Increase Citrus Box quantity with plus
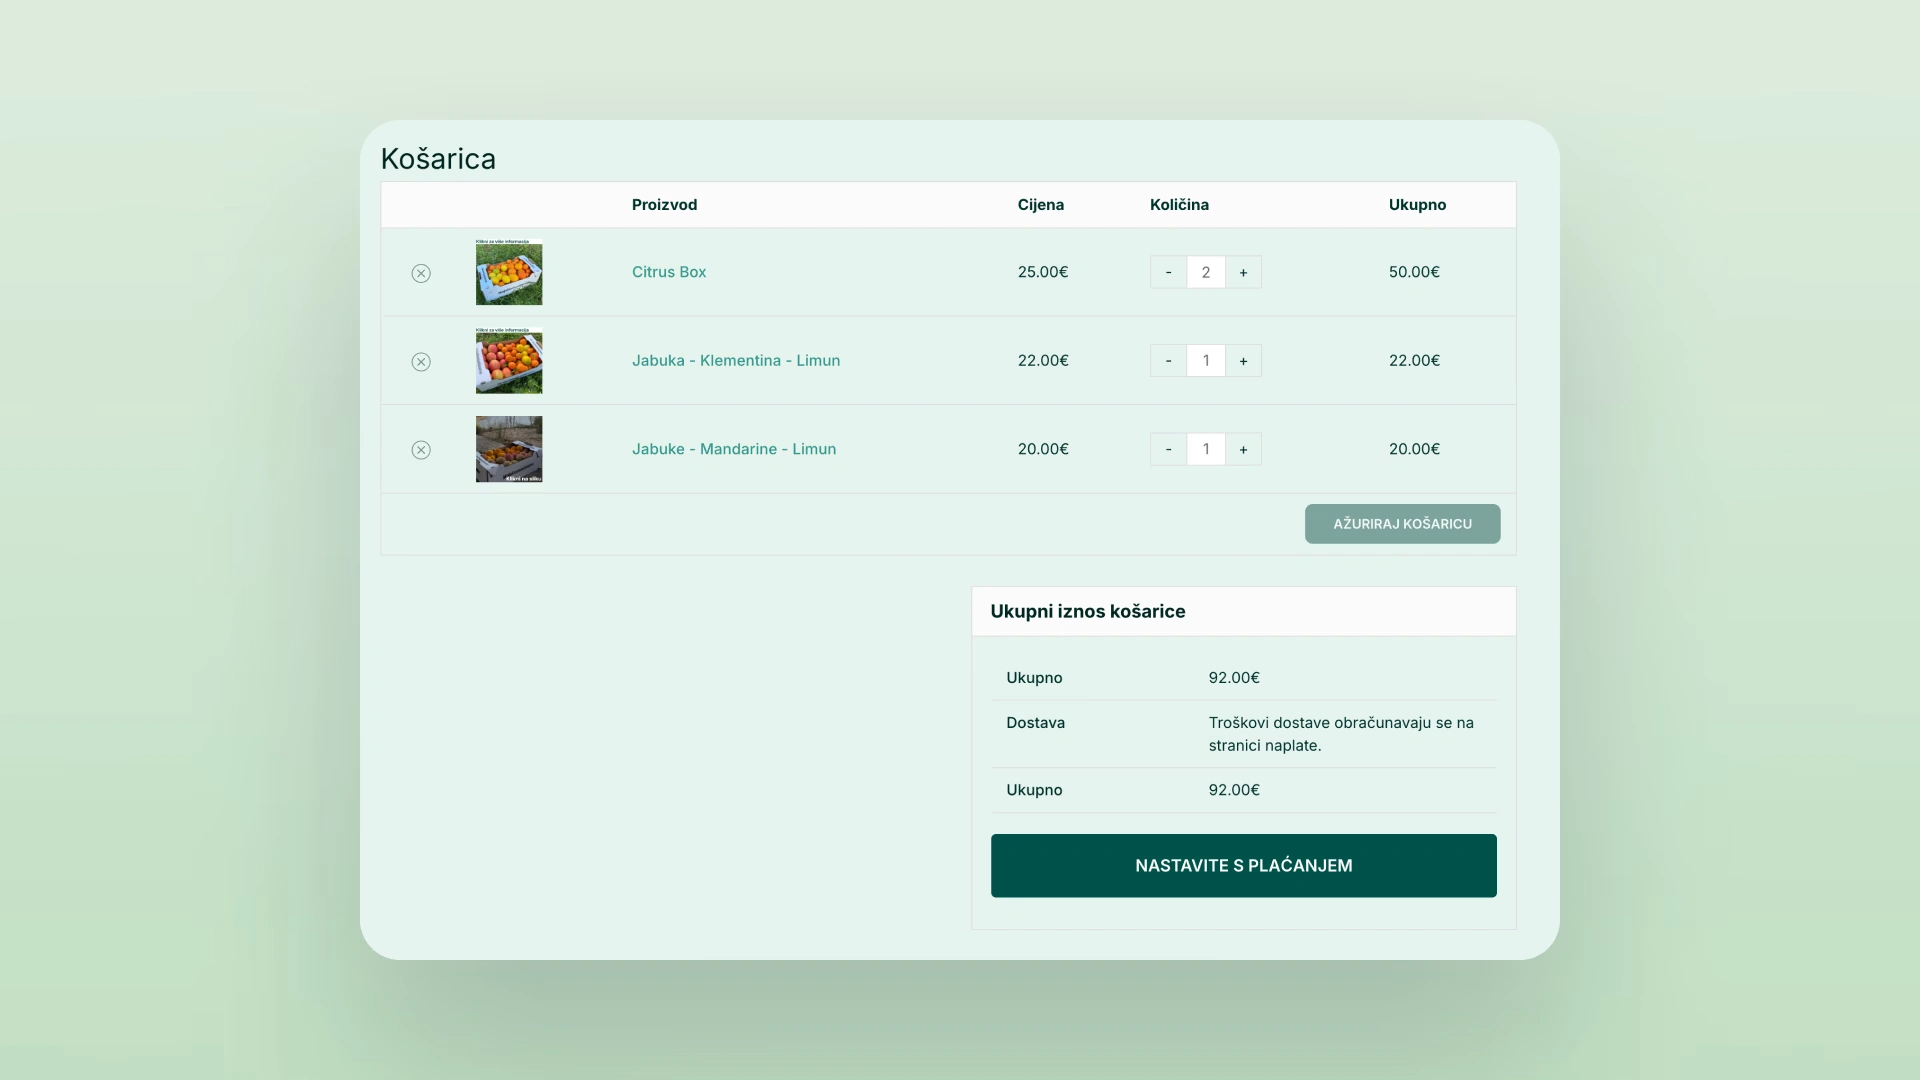 1243,272
